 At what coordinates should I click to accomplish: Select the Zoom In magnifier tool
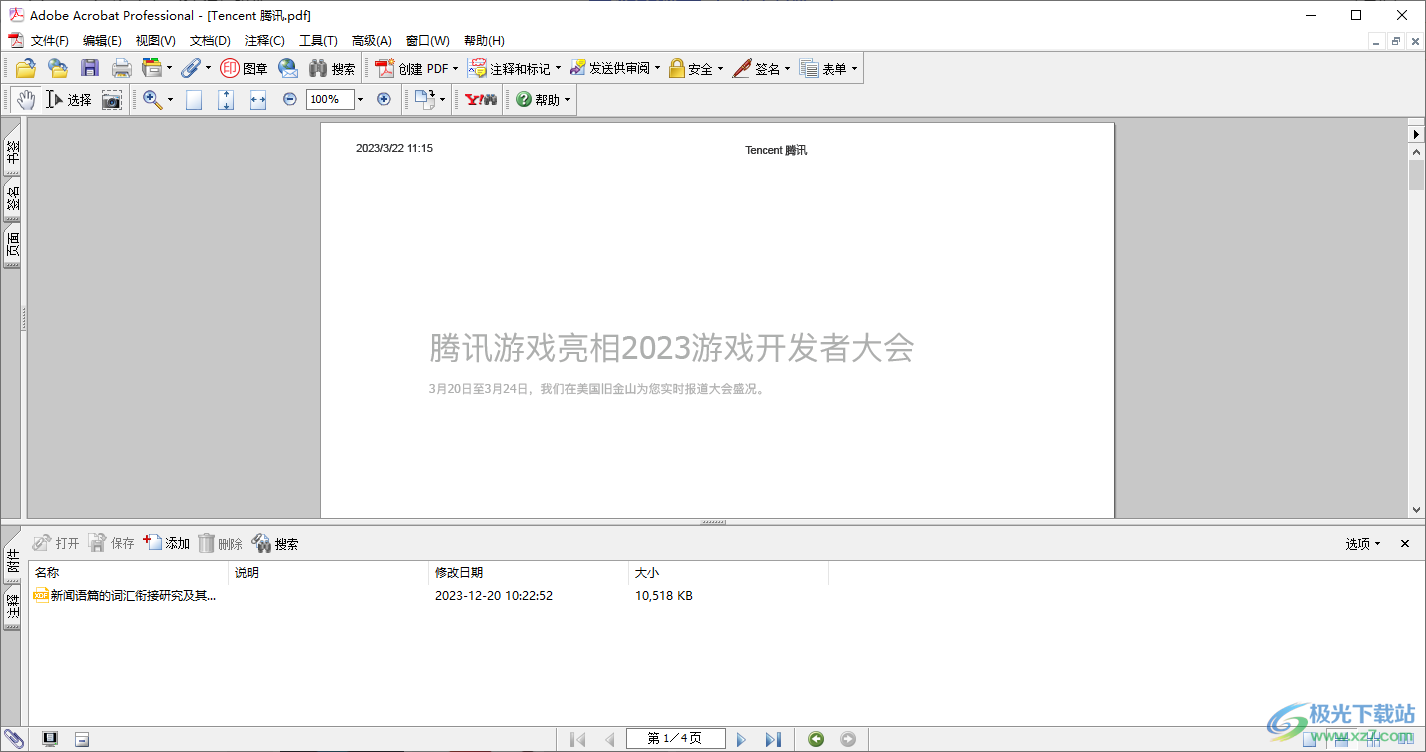tap(152, 99)
